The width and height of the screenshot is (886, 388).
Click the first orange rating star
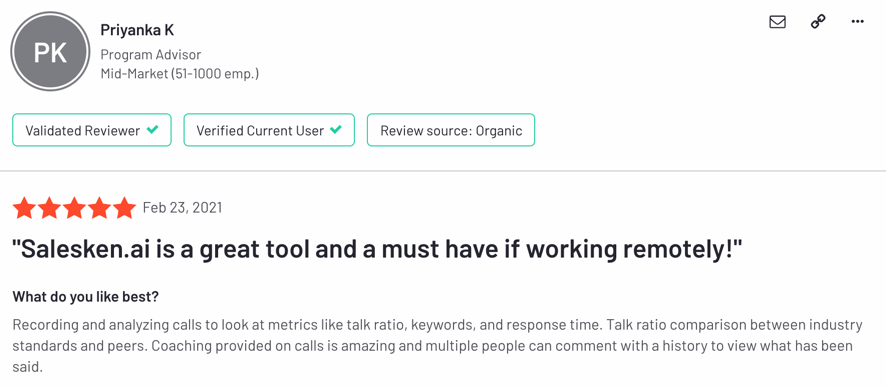(x=24, y=208)
